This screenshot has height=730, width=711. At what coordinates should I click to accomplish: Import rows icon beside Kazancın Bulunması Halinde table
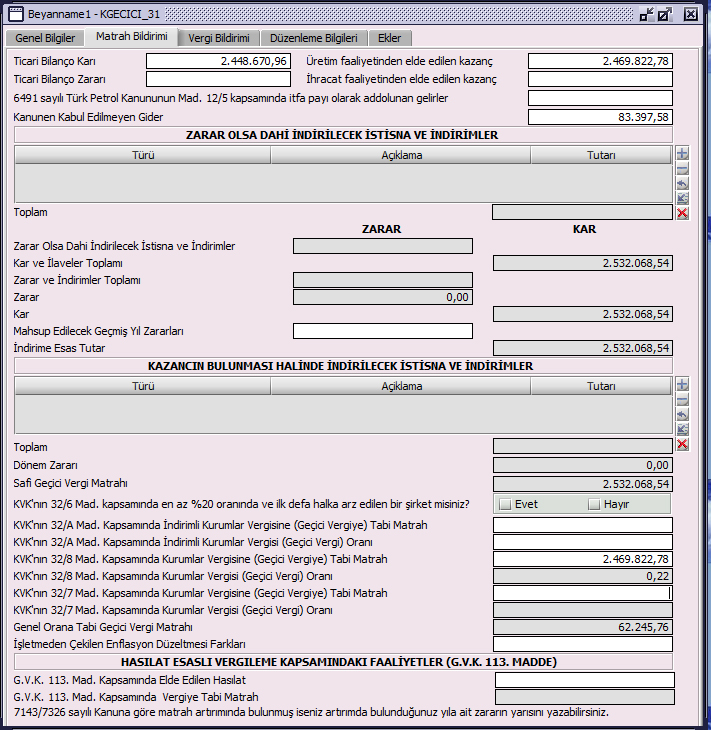[x=682, y=429]
